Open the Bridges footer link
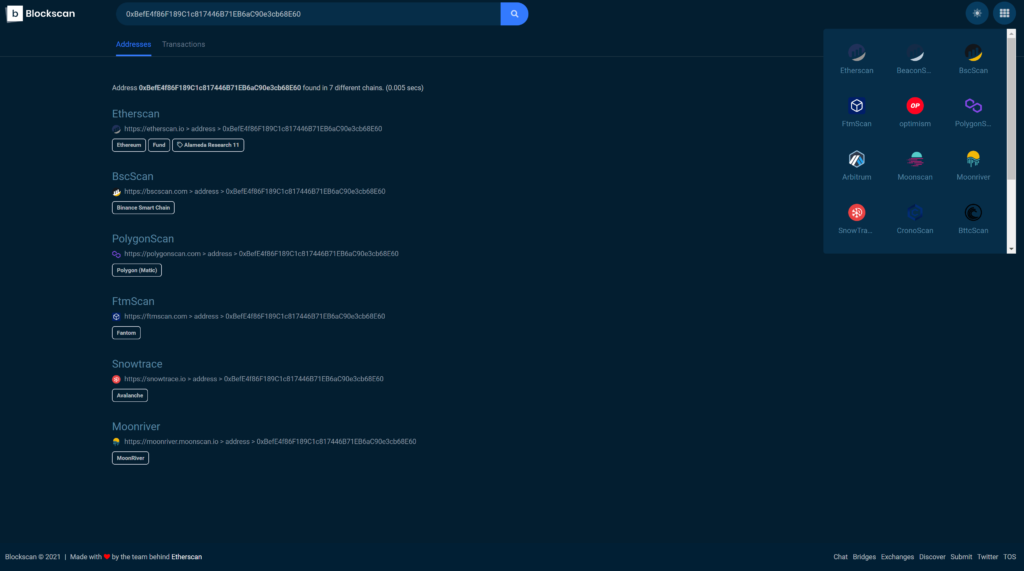1024x571 pixels. coord(863,557)
